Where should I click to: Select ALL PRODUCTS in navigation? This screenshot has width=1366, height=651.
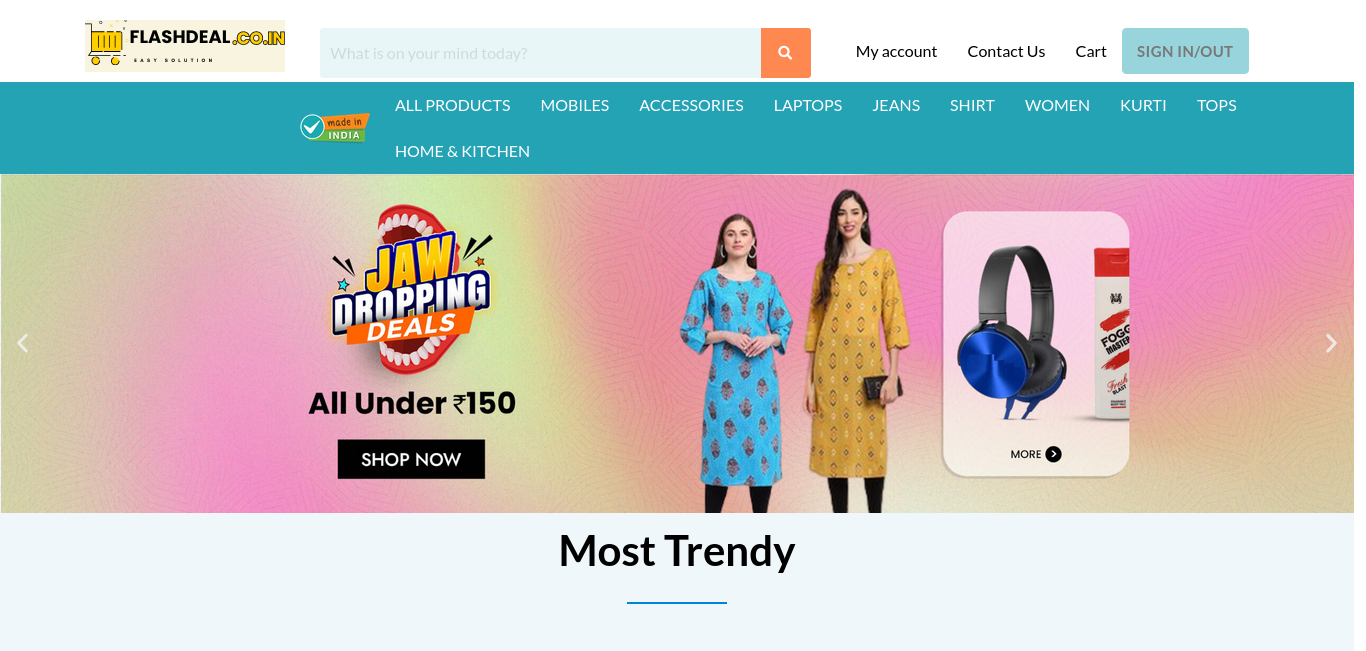click(452, 105)
